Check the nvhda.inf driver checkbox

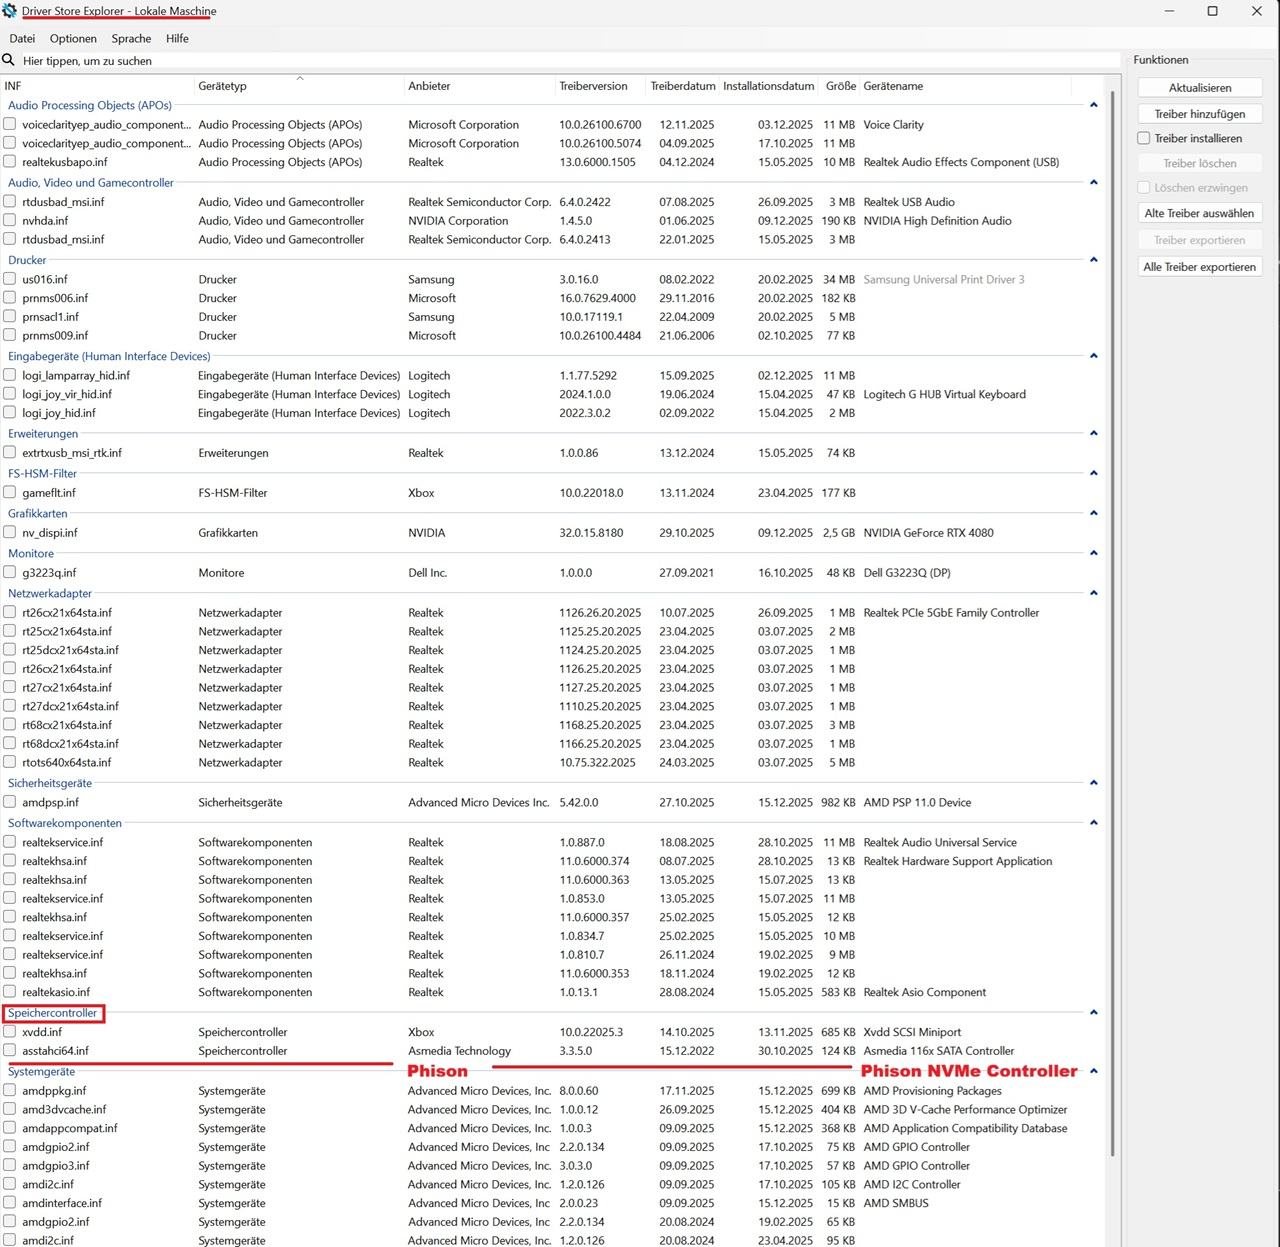[9, 221]
